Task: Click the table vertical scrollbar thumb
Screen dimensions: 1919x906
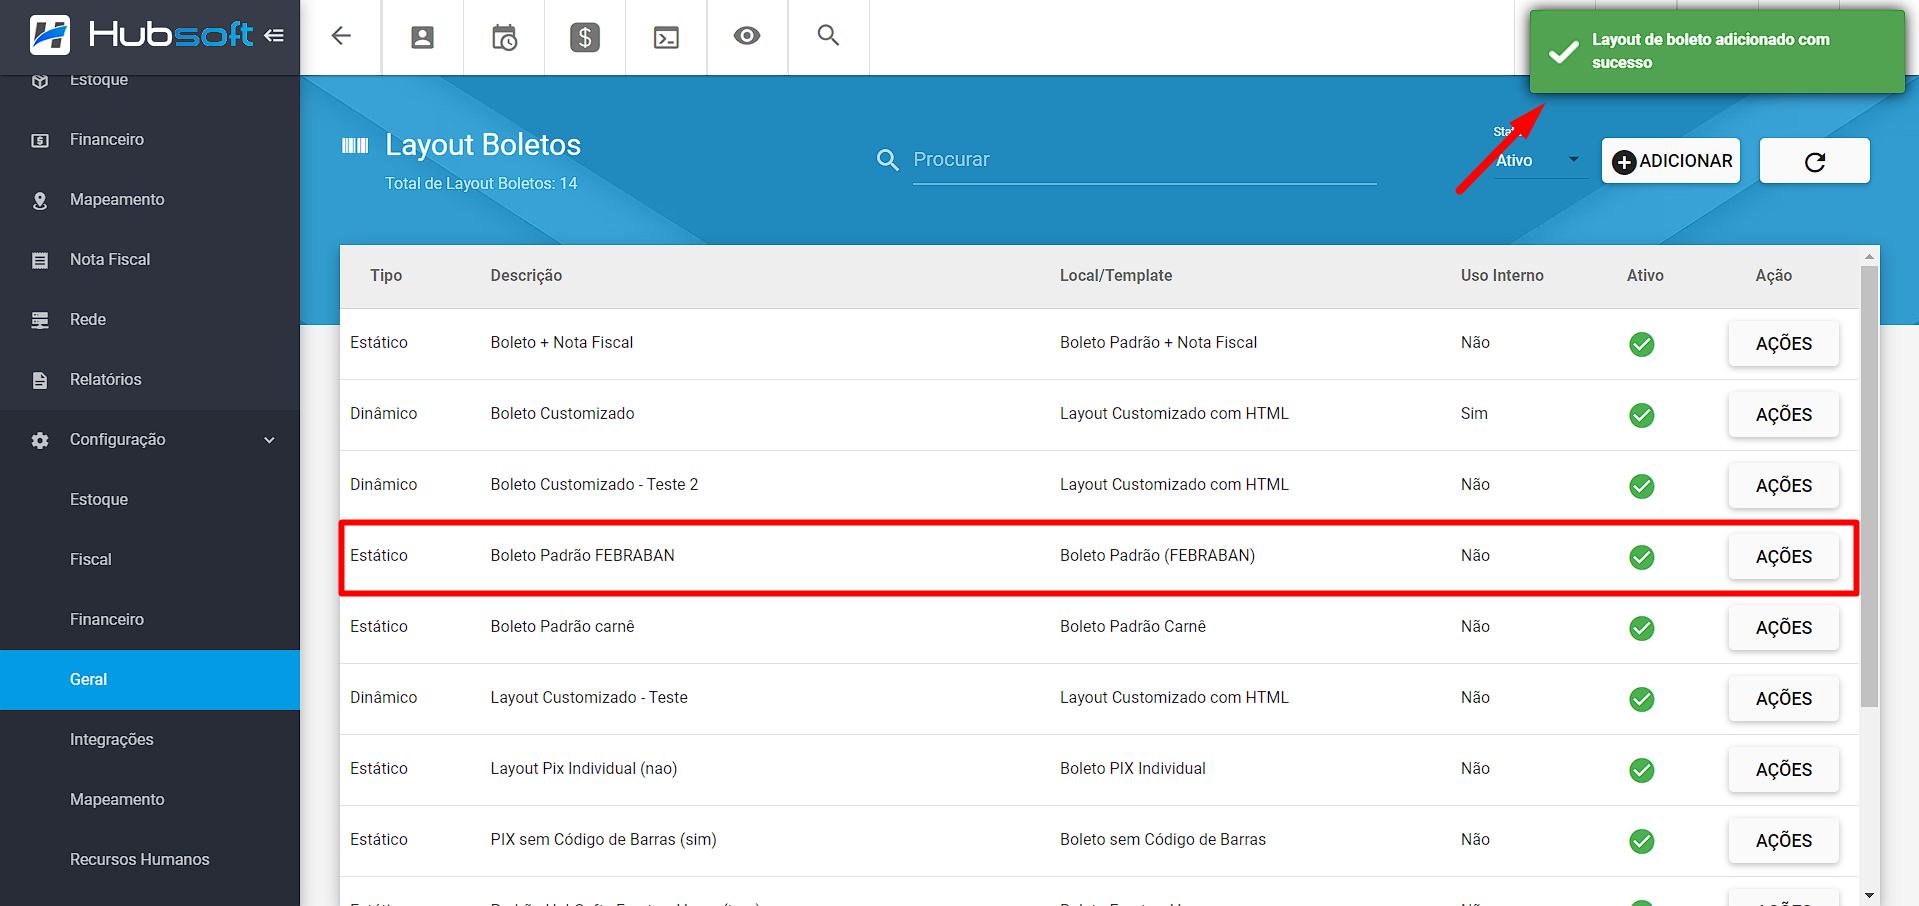Action: point(1869,485)
